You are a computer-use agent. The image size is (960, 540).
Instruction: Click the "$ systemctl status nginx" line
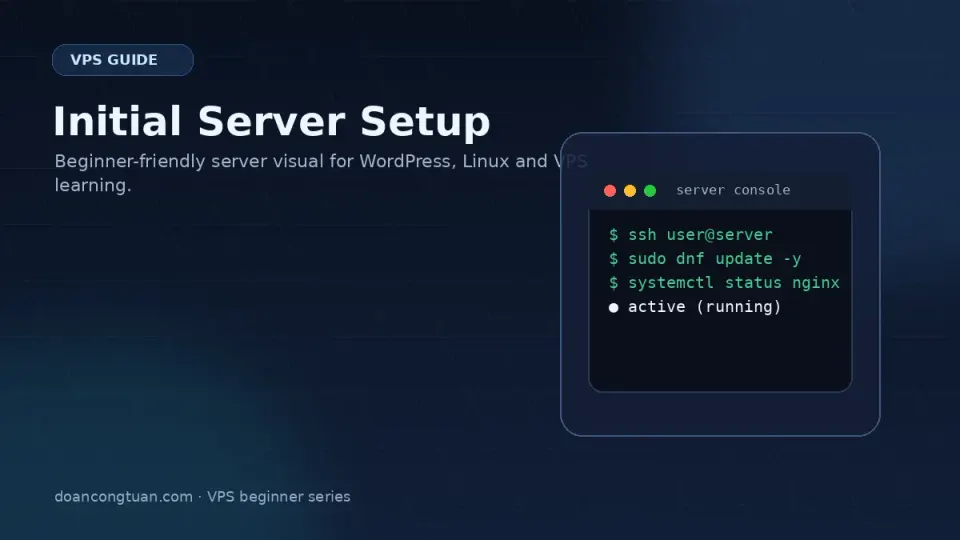tap(724, 283)
